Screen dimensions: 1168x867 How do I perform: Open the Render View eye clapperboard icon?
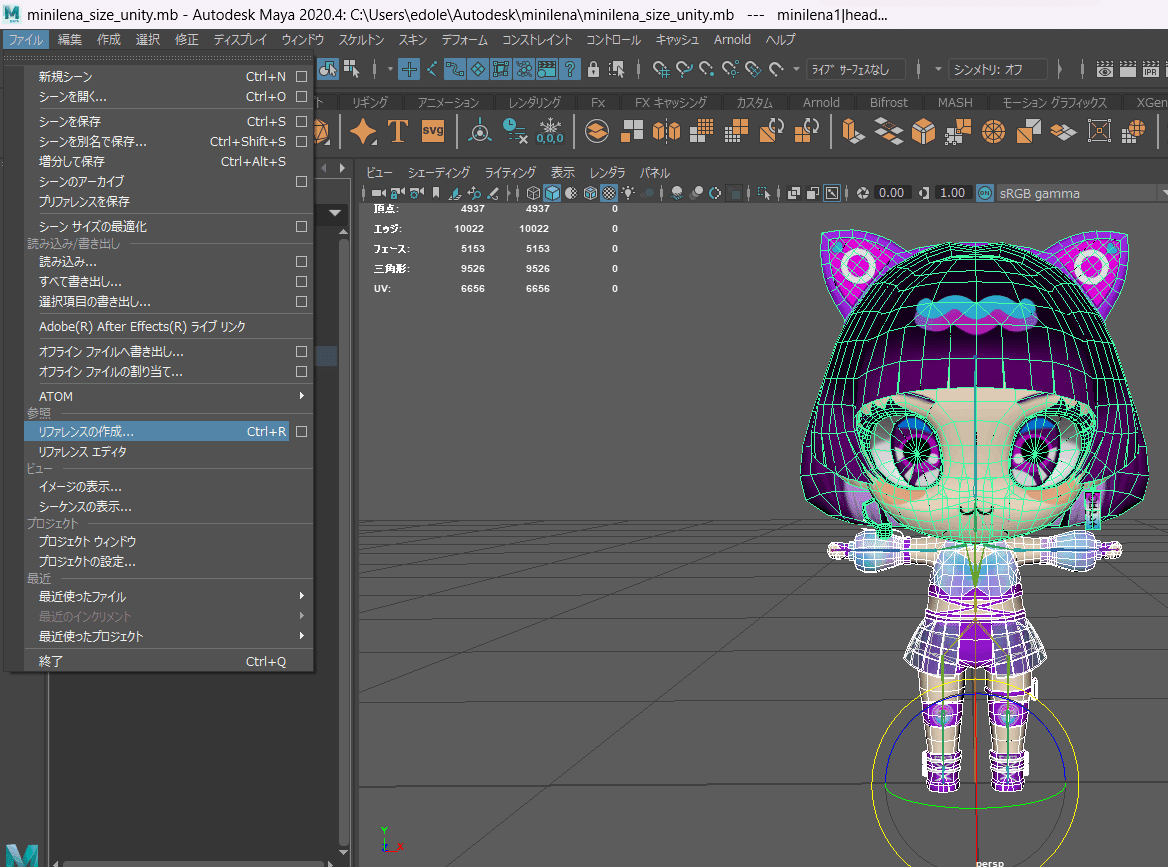tap(1105, 69)
